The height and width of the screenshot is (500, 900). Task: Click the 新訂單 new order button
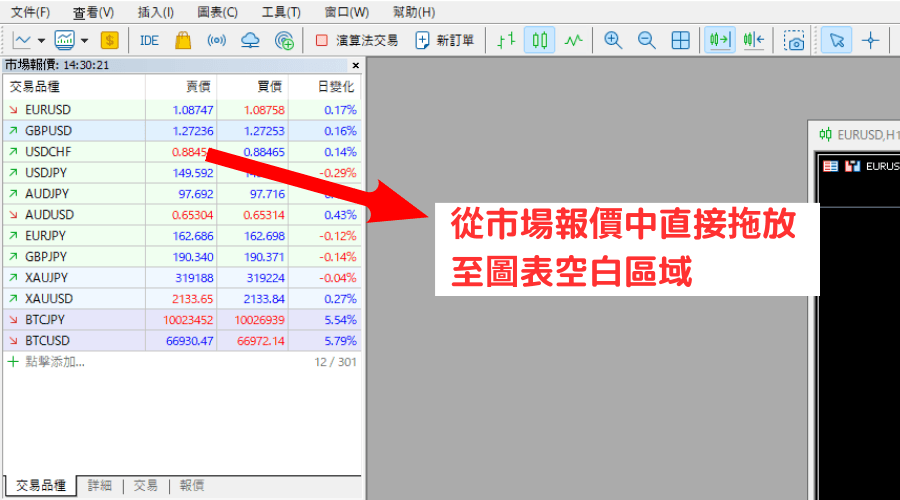point(445,41)
